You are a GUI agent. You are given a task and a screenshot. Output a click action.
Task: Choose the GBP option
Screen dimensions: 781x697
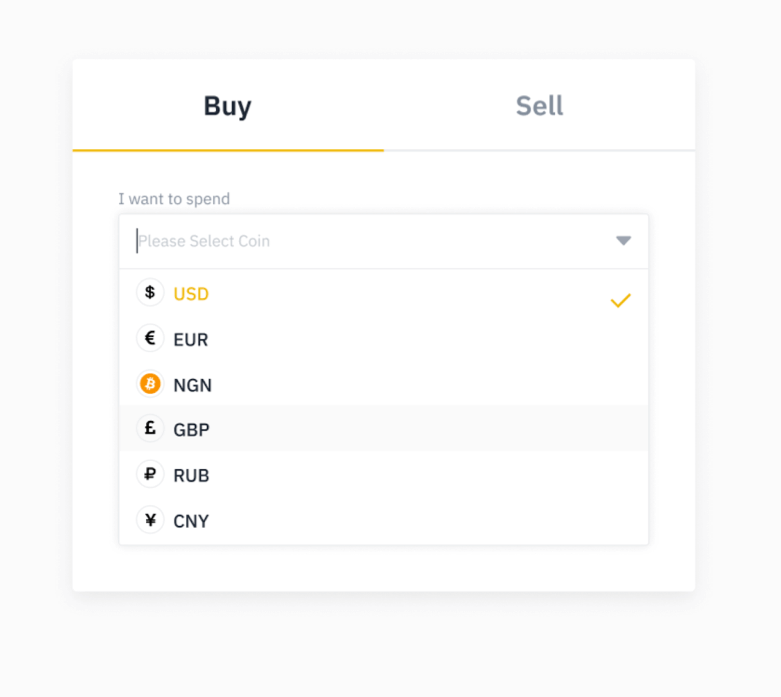(x=192, y=430)
